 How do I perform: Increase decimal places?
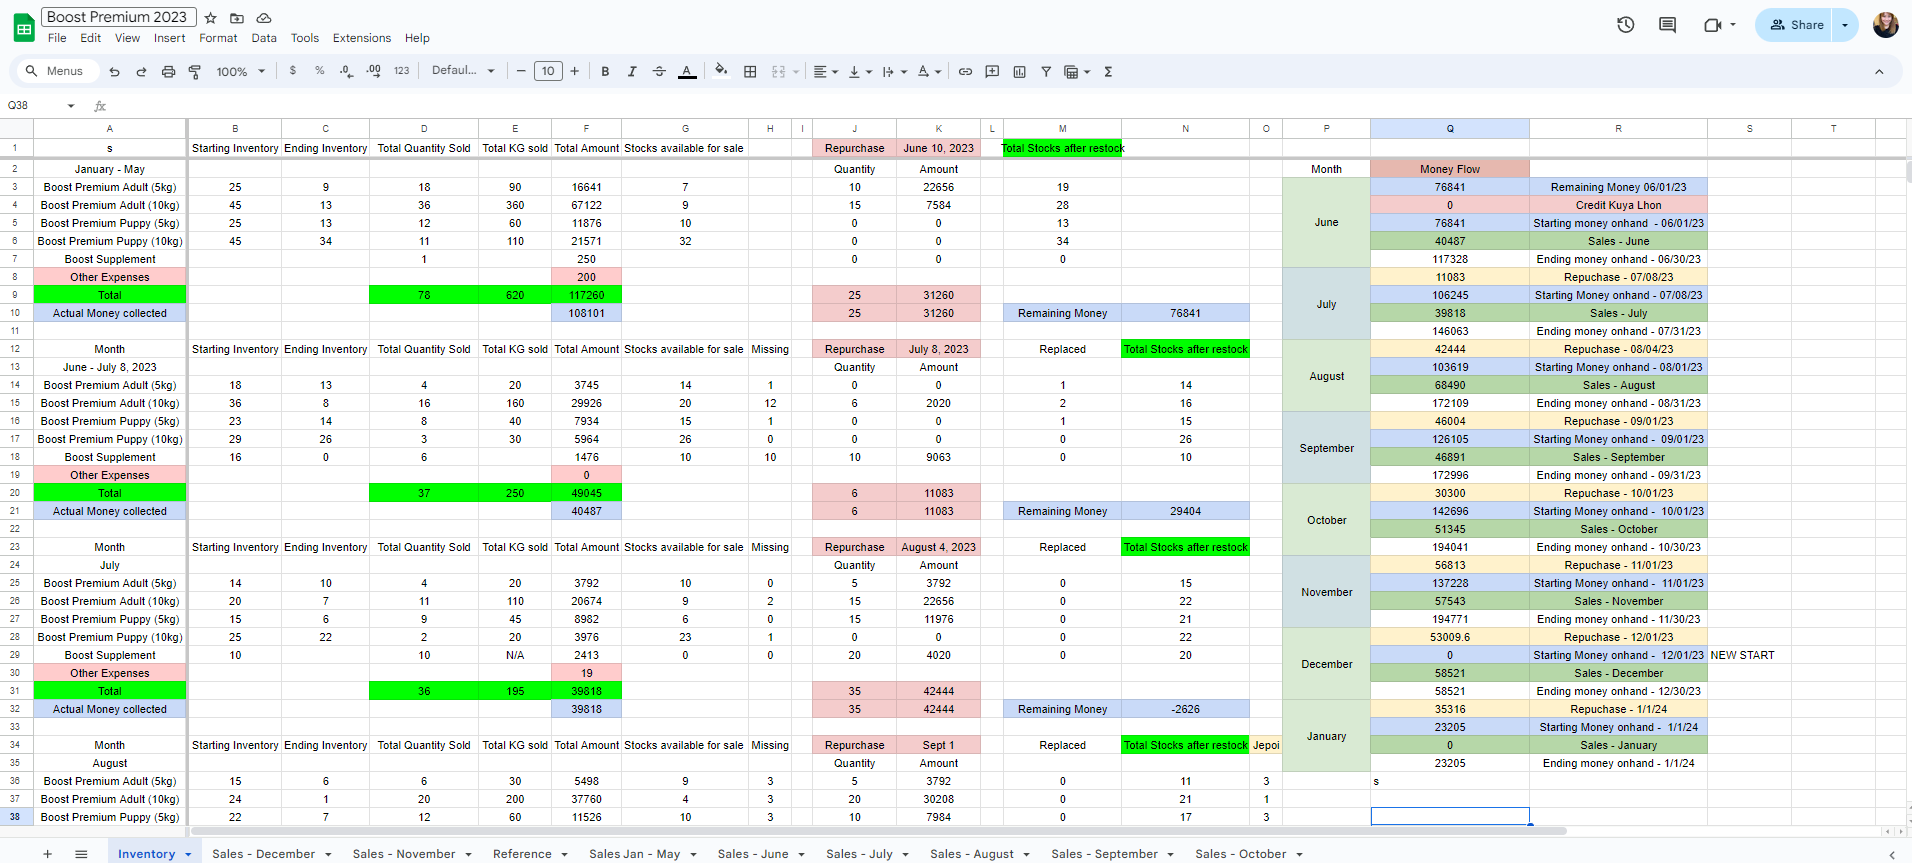tap(373, 71)
